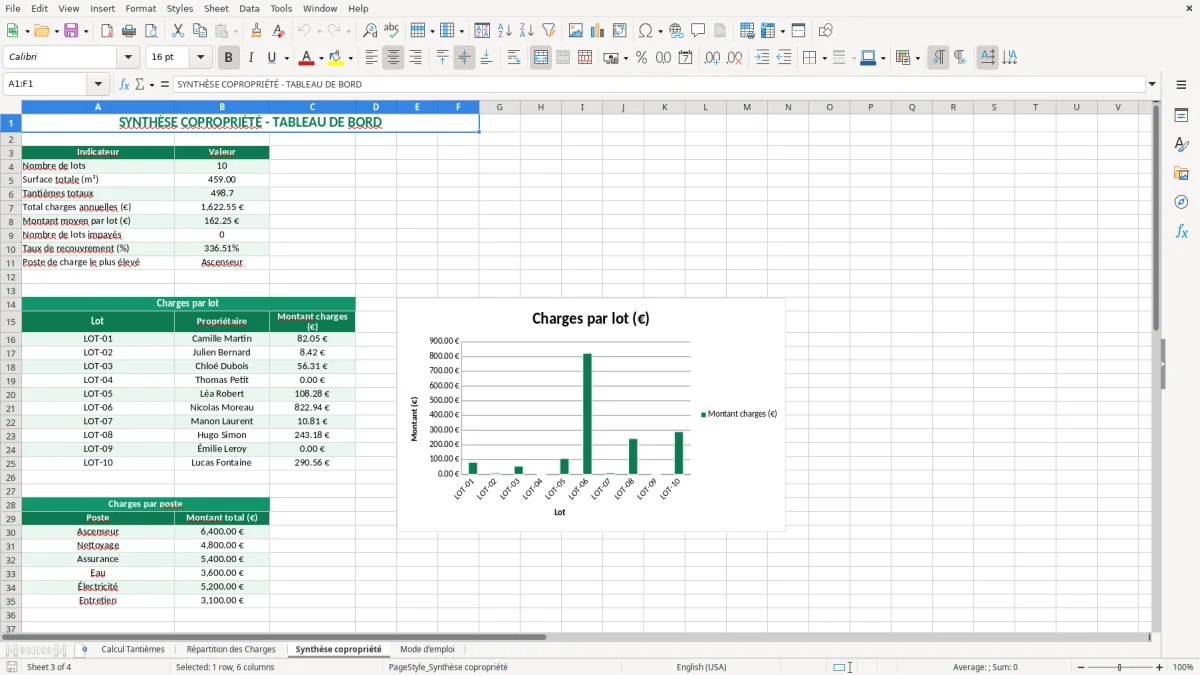Expand the formula bar with its arrow
The image size is (1200, 675).
[x=1152, y=85]
